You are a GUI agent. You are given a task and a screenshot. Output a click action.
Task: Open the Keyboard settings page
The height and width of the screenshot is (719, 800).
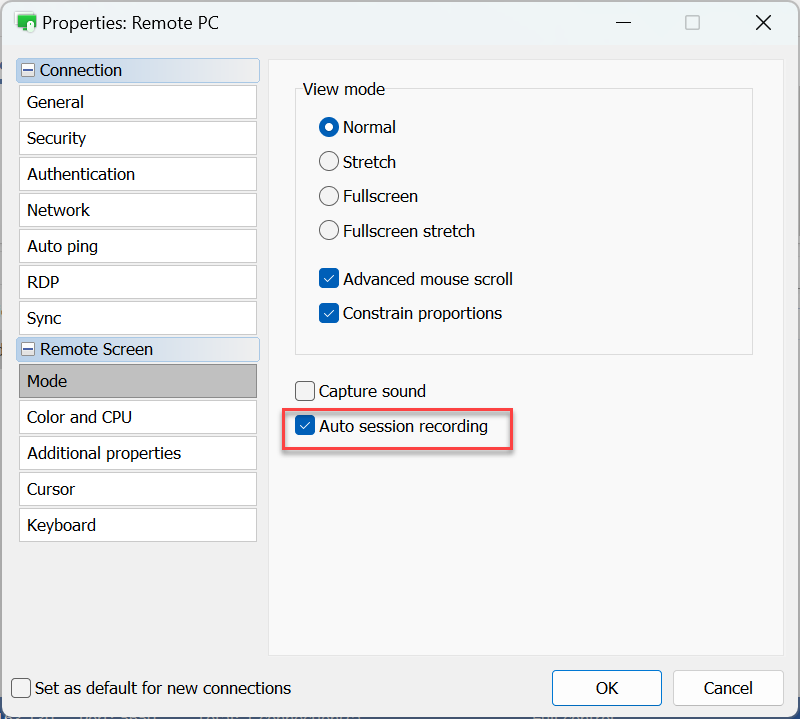(x=137, y=525)
